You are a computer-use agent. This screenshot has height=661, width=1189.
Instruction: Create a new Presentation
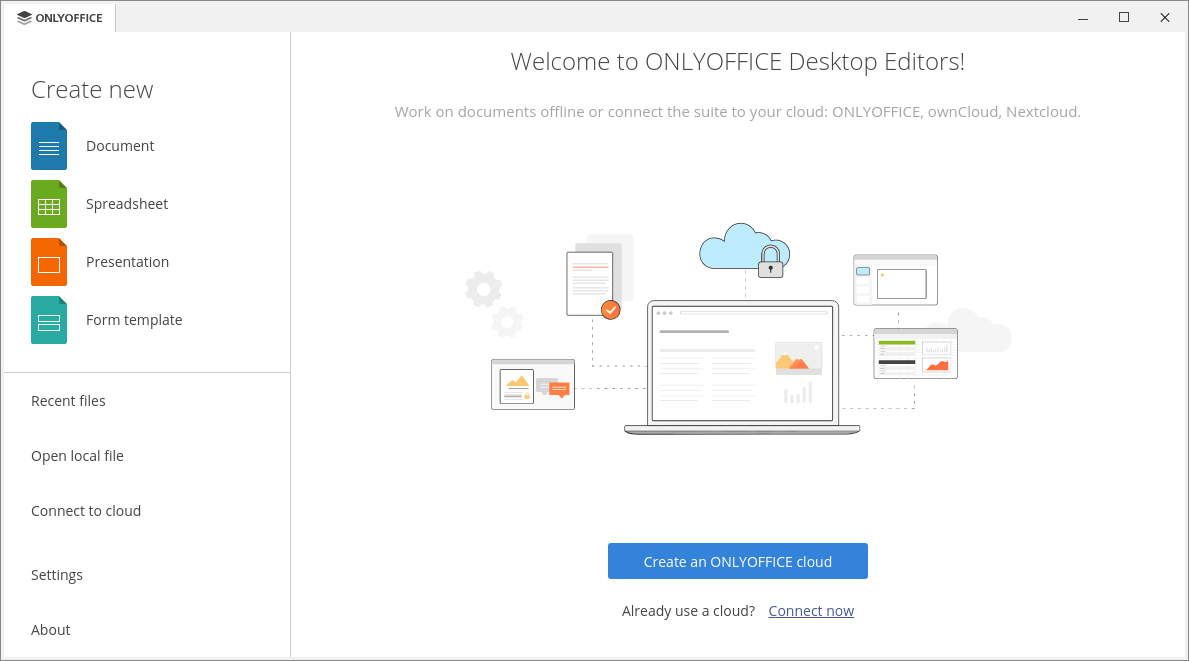[x=127, y=261]
